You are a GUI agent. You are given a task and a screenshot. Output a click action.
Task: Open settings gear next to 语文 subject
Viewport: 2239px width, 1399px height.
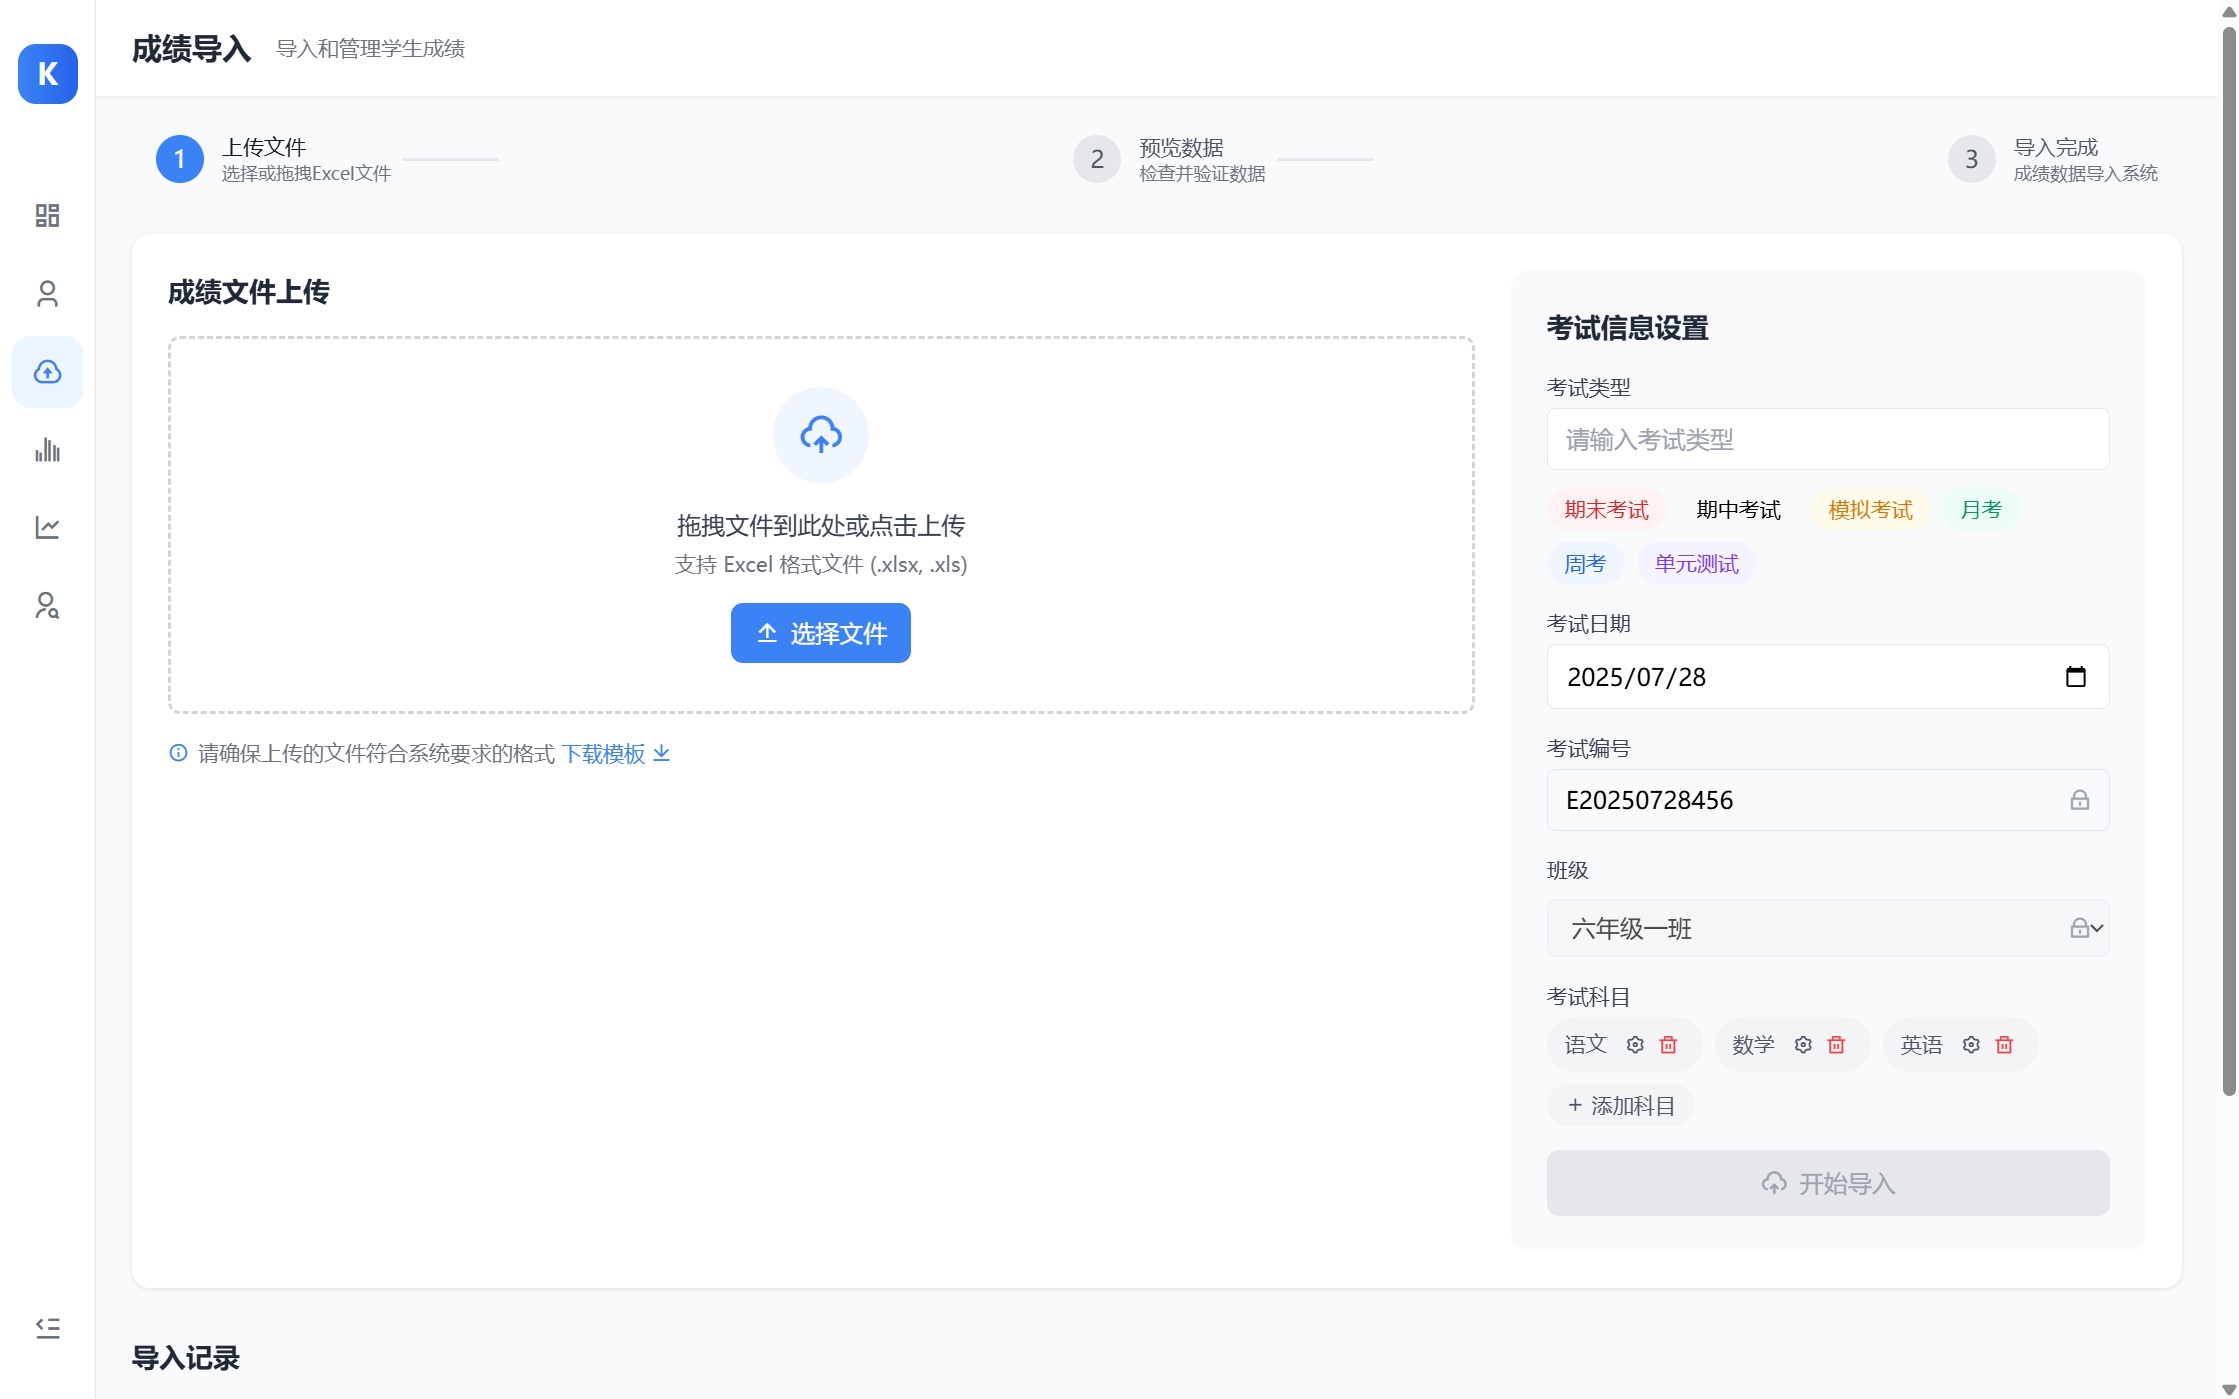coord(1635,1044)
